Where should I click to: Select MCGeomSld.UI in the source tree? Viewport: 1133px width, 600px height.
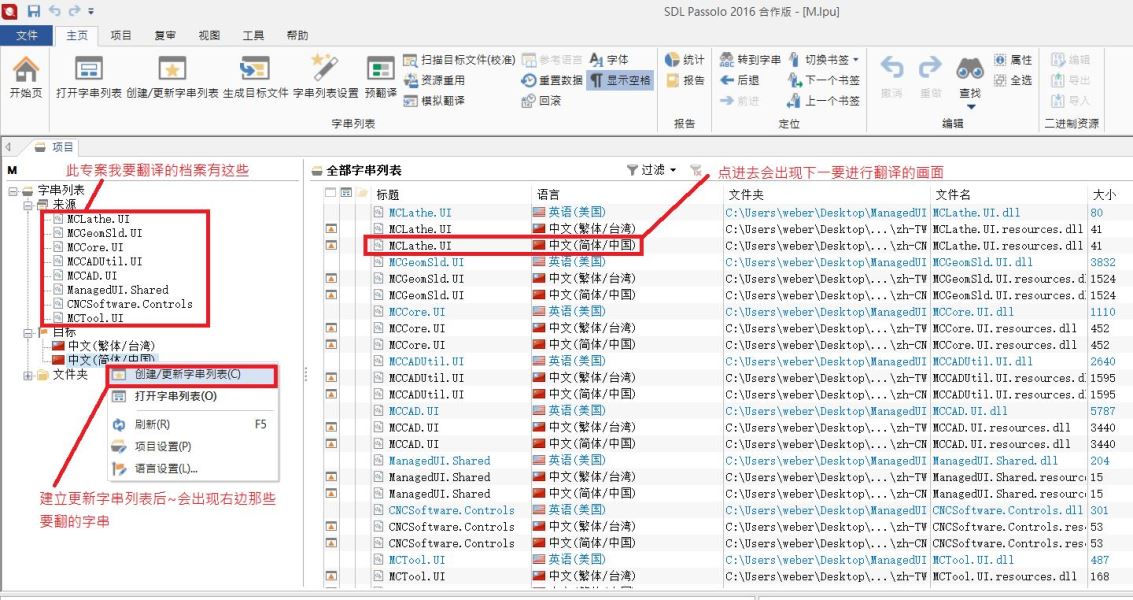104,232
